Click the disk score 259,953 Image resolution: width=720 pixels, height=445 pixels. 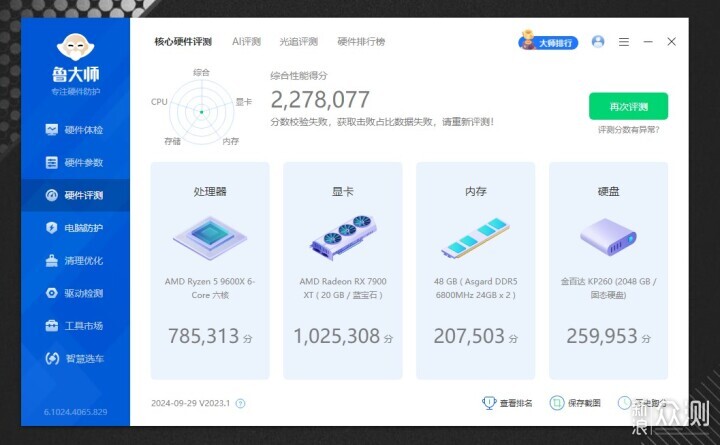click(602, 336)
